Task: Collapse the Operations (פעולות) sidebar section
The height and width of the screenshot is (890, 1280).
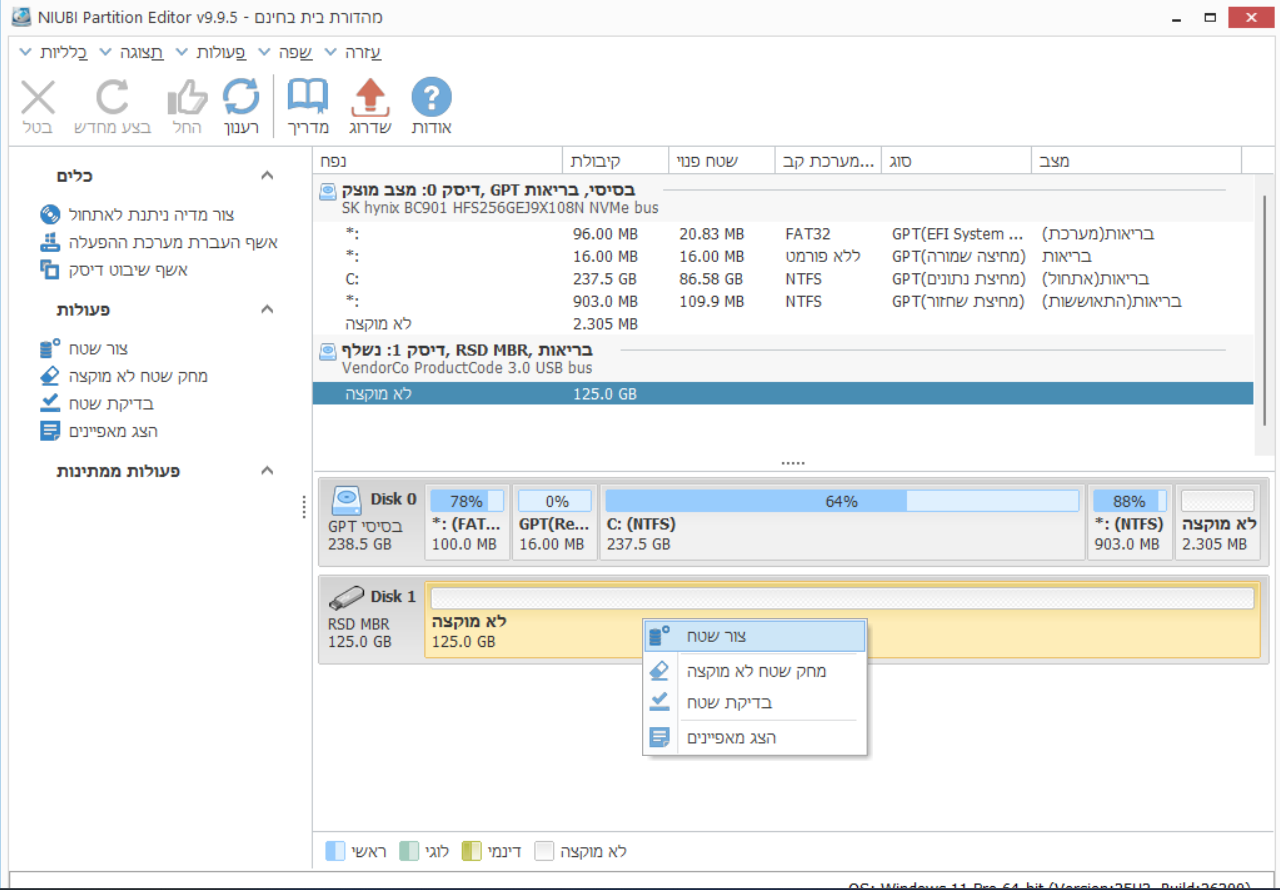Action: 267,310
